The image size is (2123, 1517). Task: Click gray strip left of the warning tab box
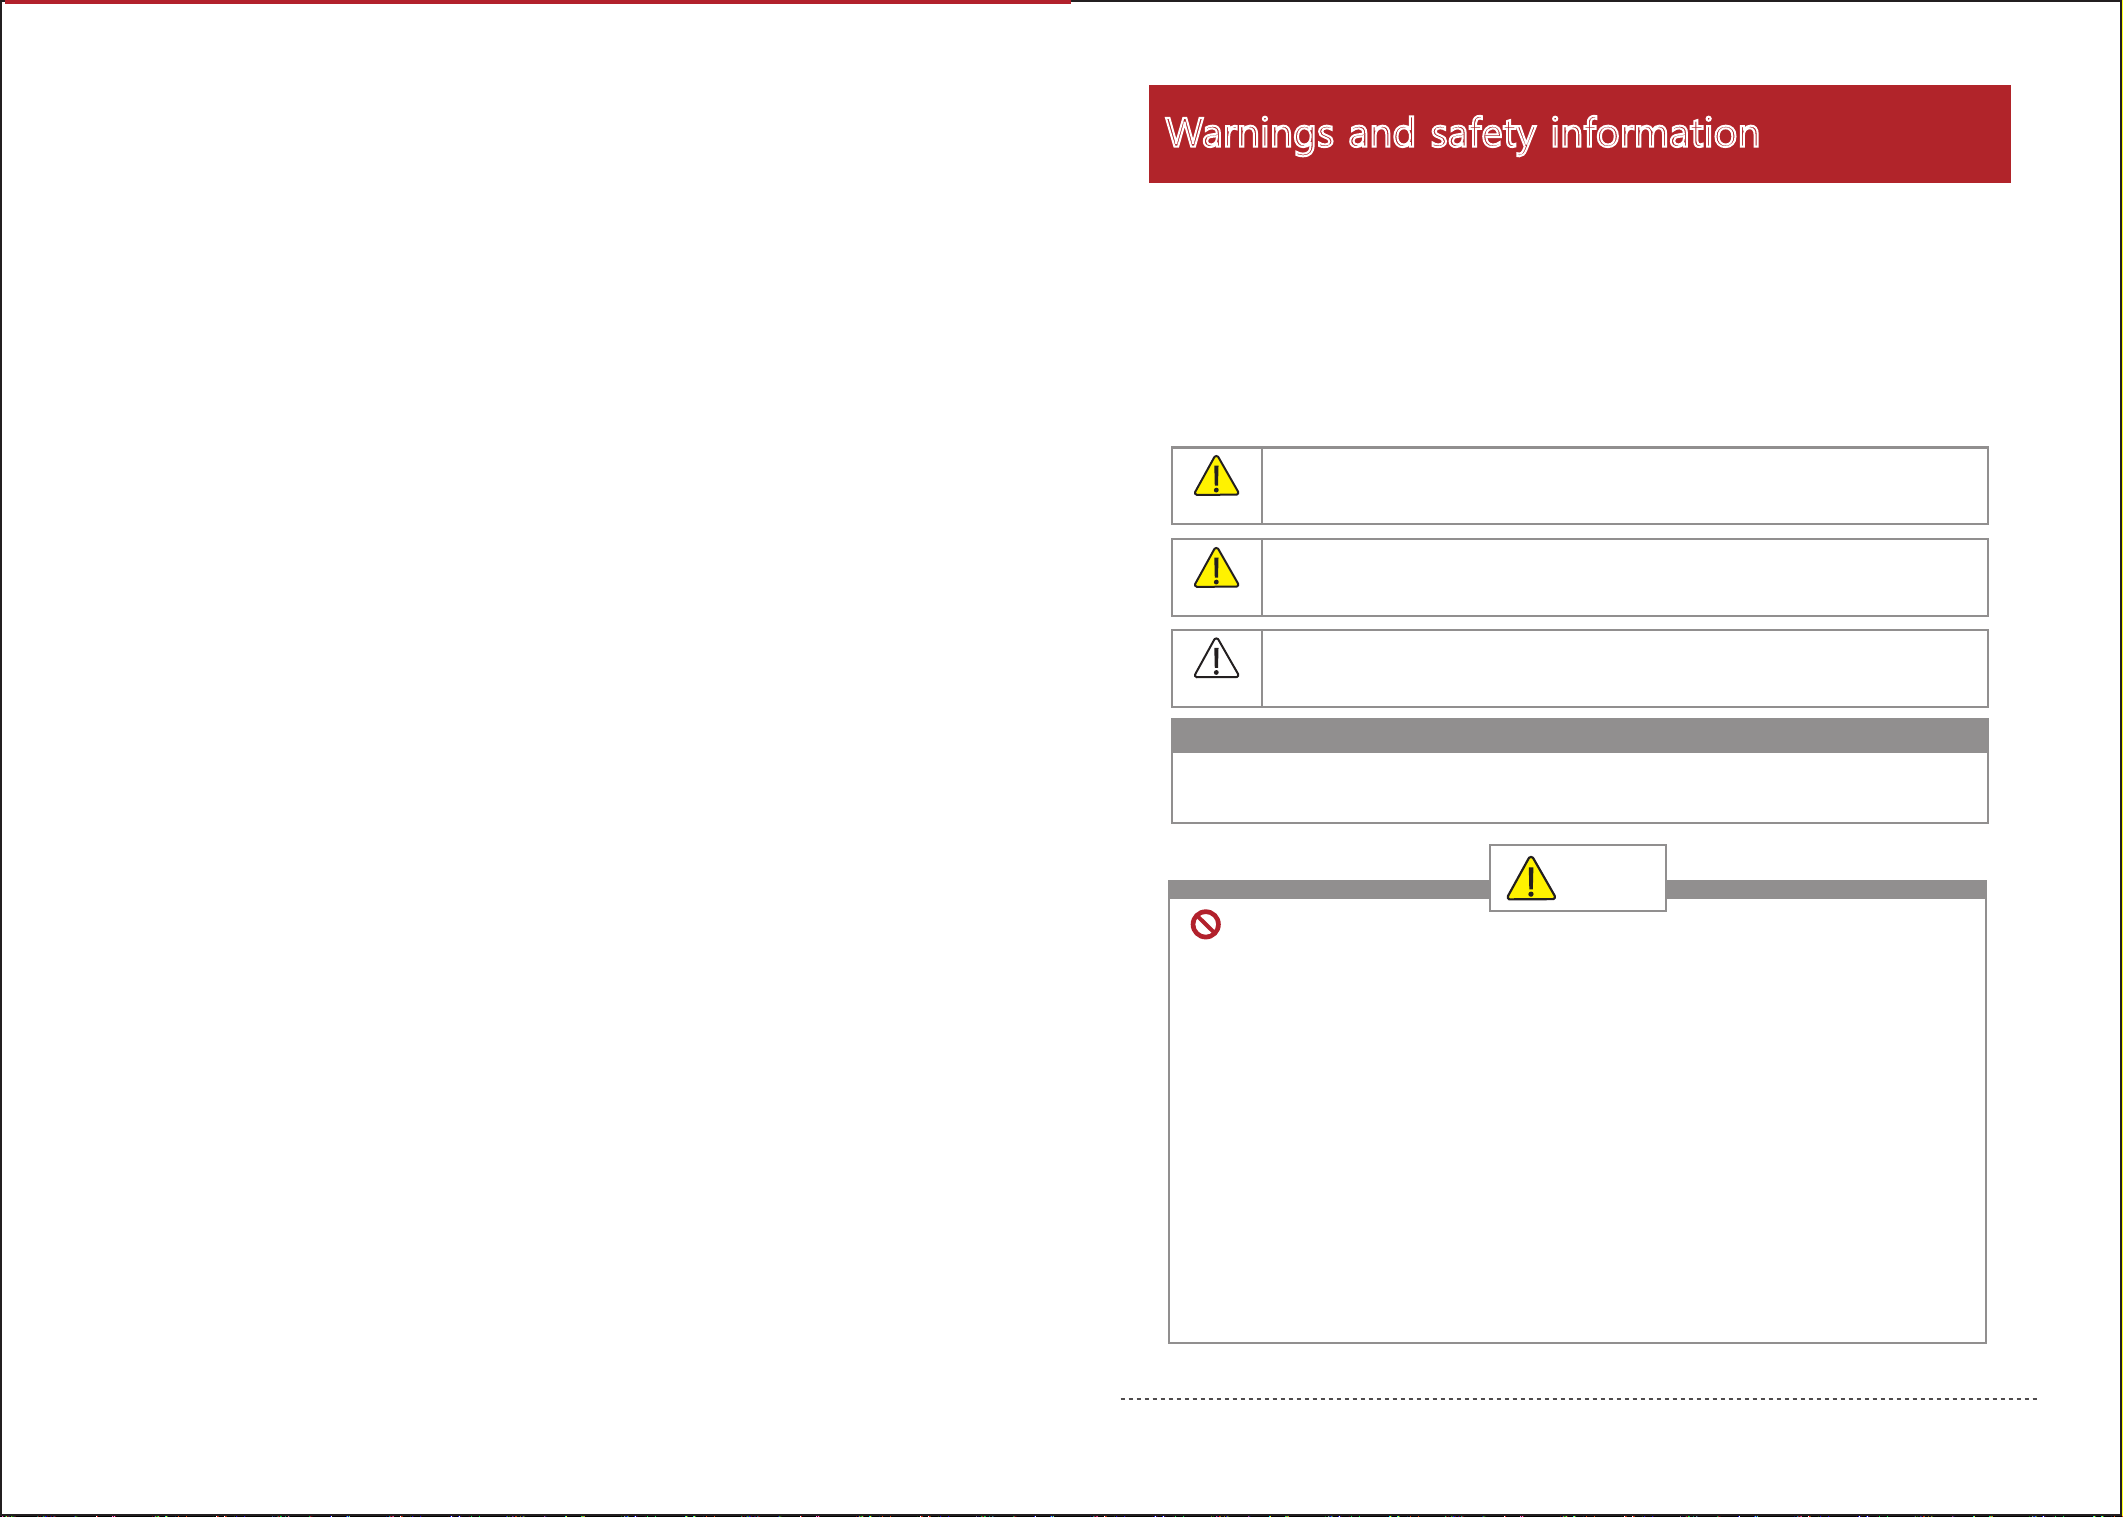[1329, 889]
